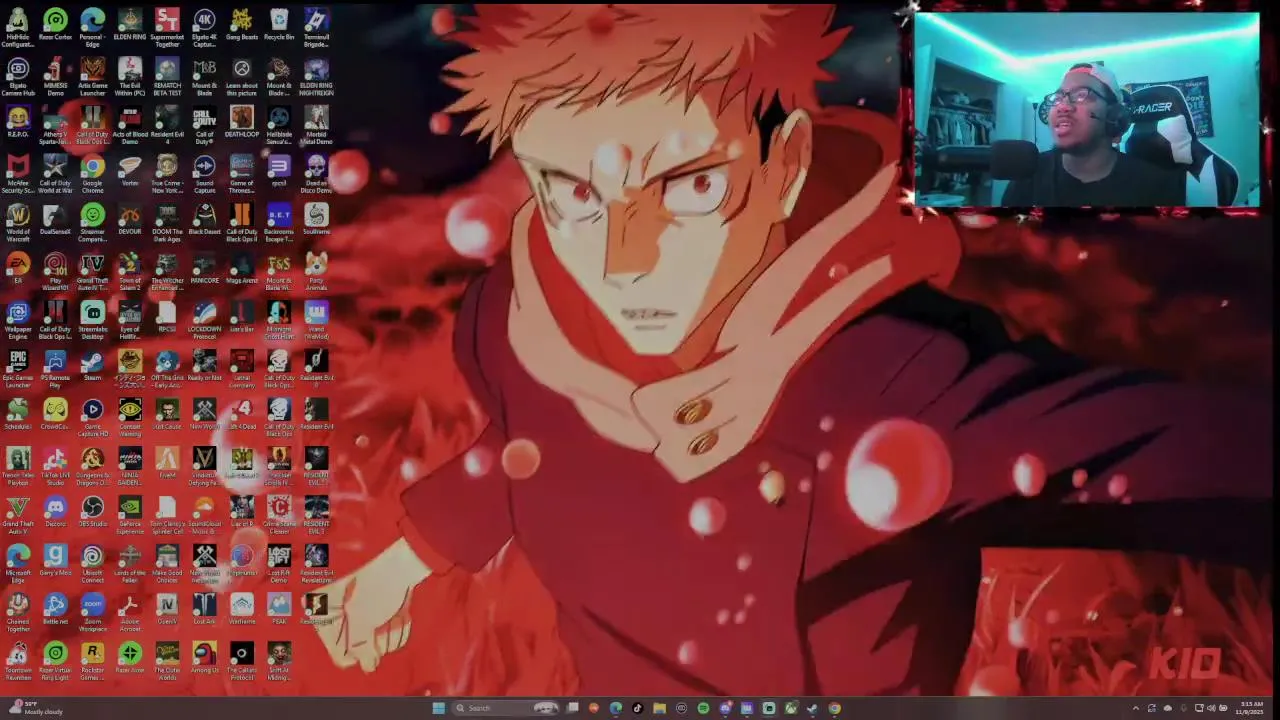Open GeForce Experience shortcut
1280x720 pixels.
[x=130, y=516]
